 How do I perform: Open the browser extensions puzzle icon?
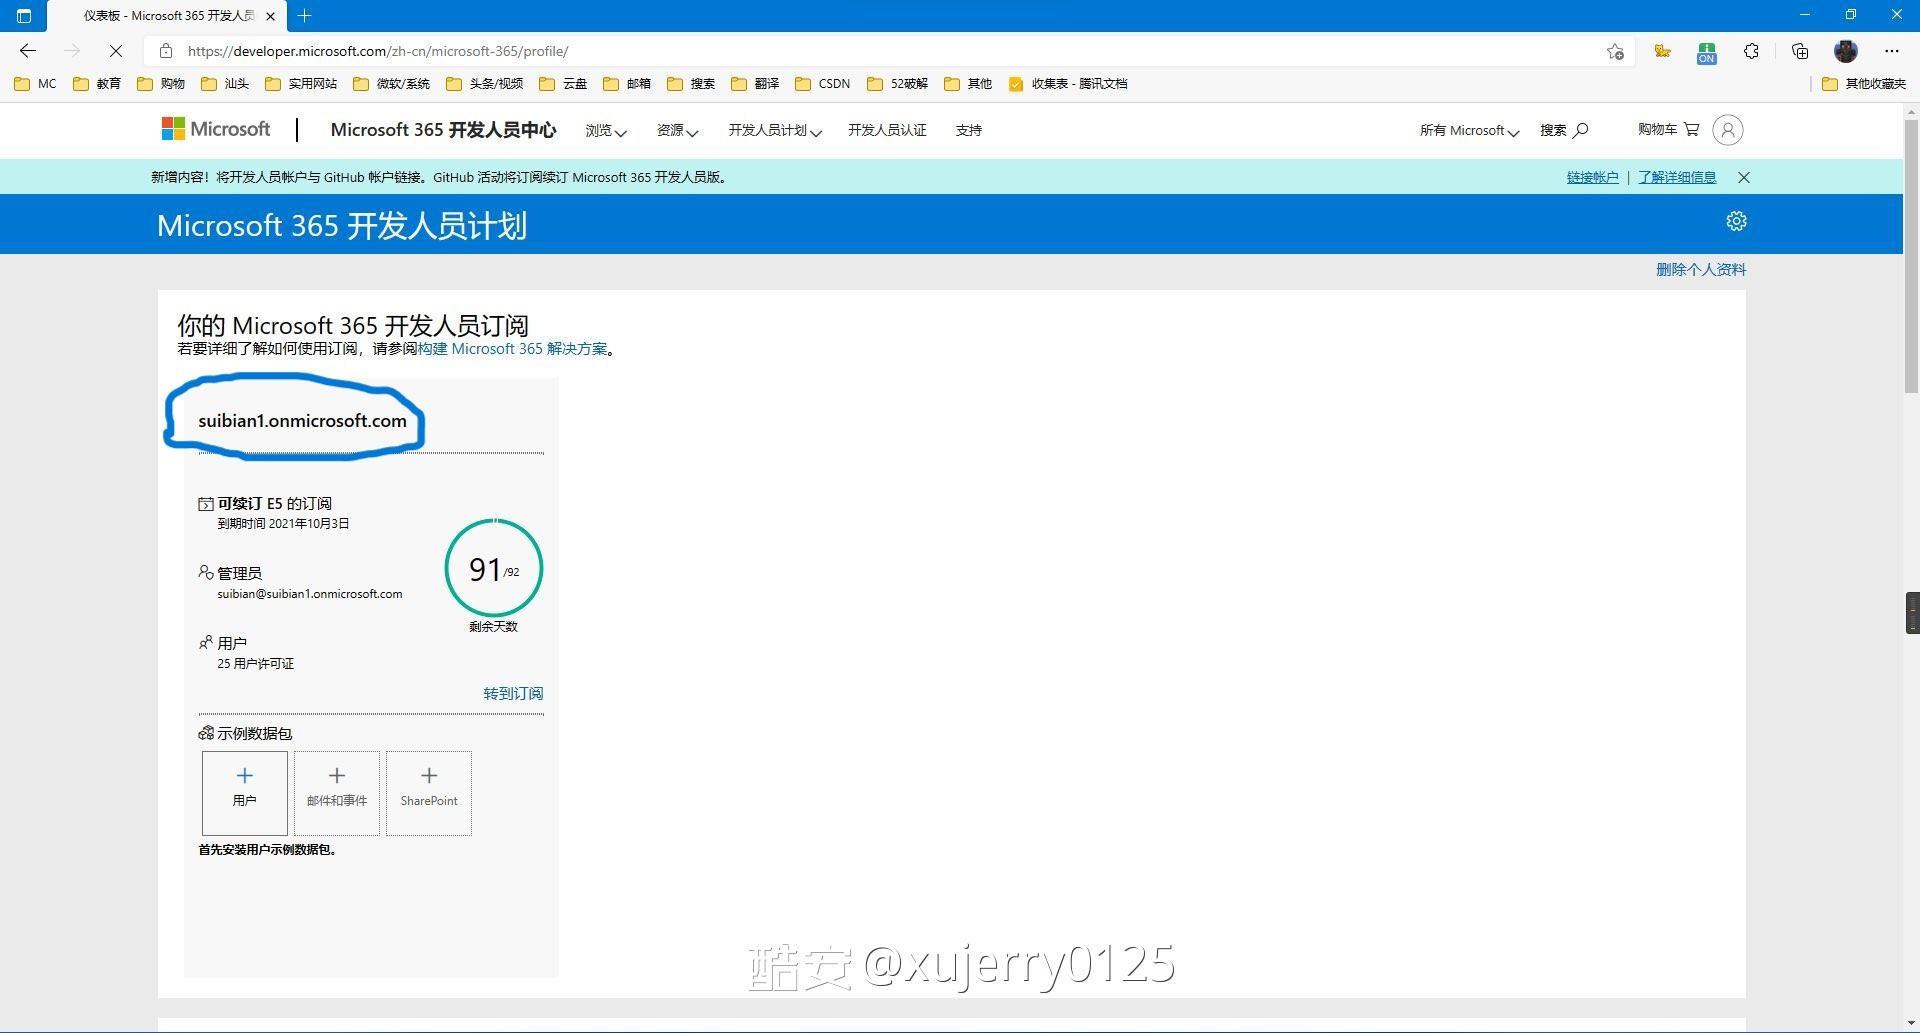(x=1751, y=51)
